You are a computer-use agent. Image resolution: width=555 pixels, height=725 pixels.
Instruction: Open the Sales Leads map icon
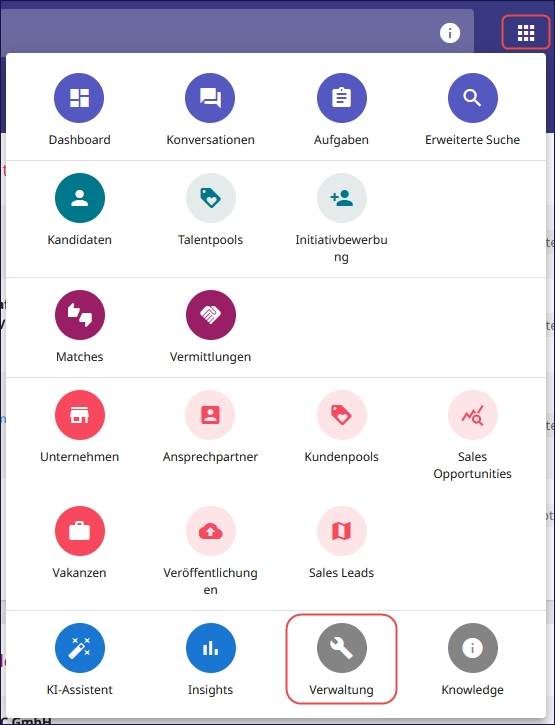341,531
